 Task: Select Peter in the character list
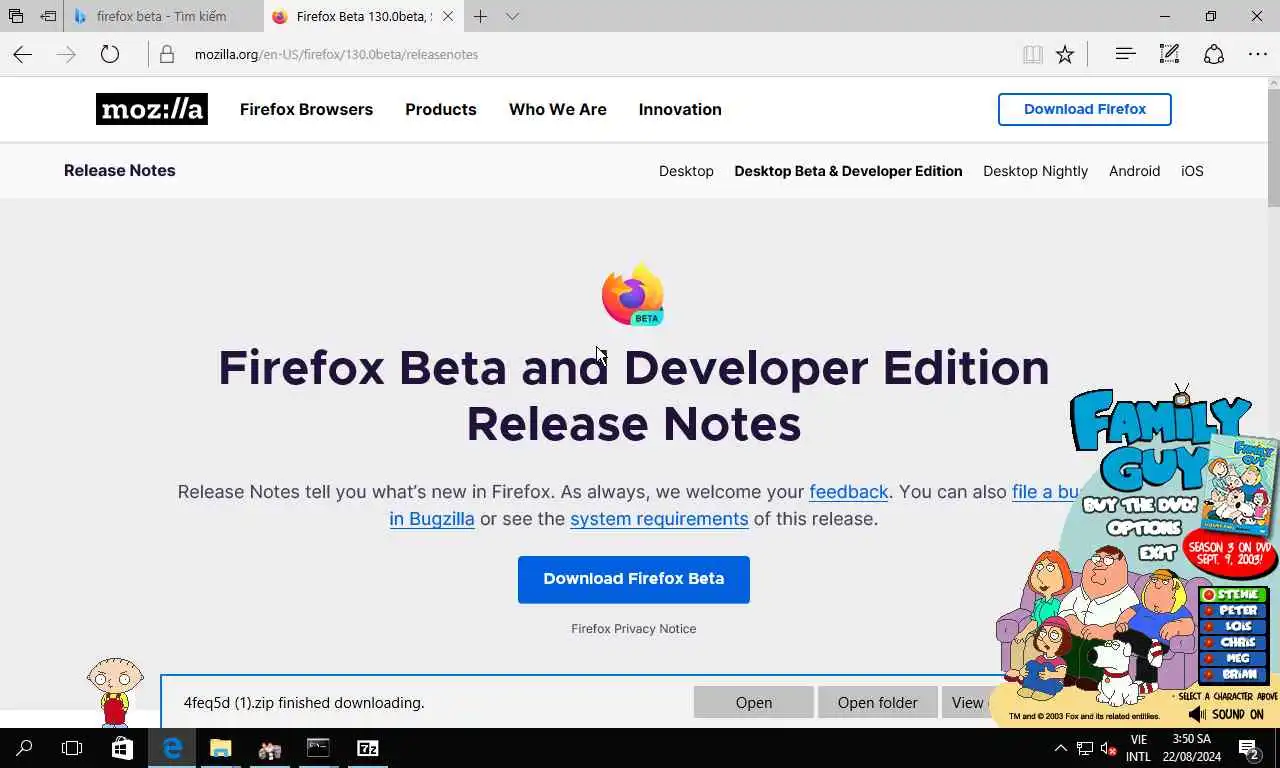coord(1233,610)
